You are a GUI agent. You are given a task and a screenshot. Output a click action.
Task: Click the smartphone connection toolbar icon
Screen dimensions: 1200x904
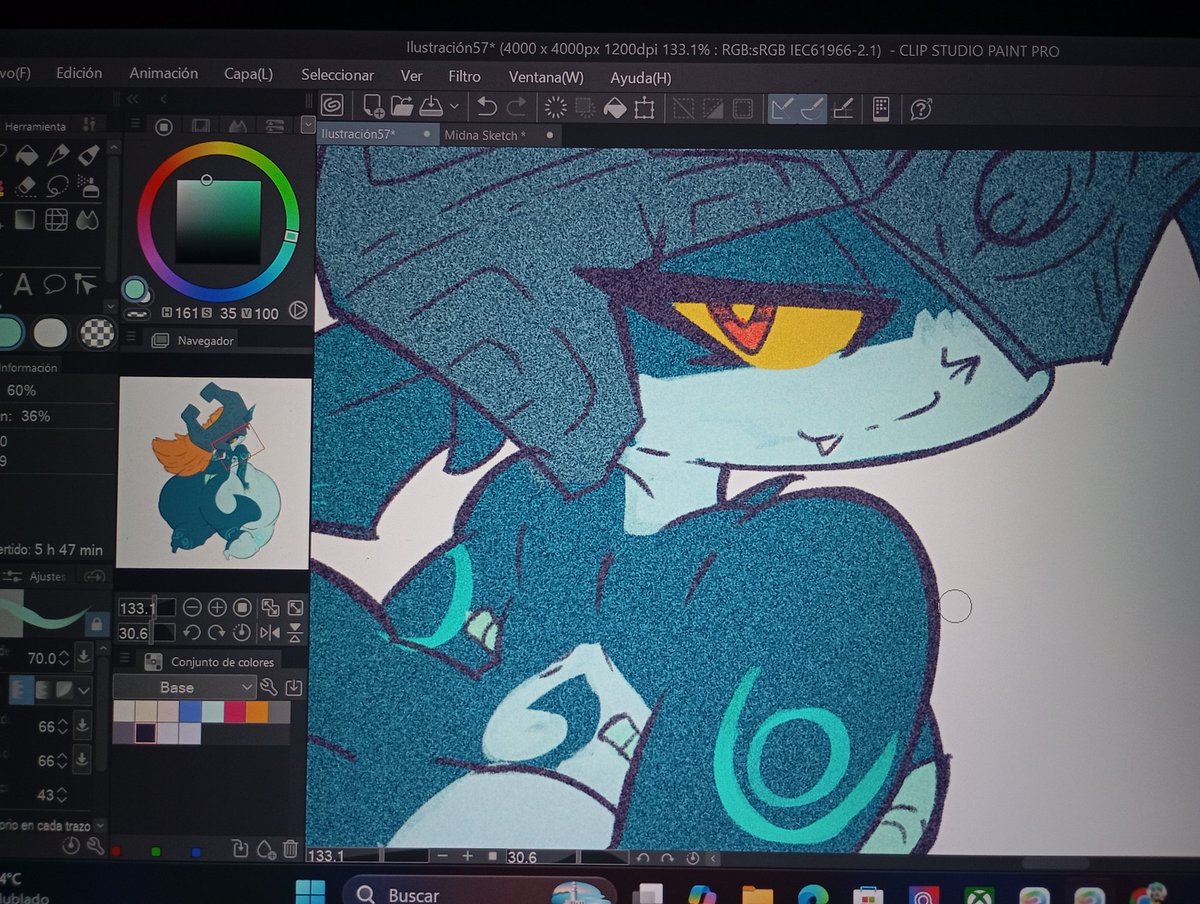(881, 109)
